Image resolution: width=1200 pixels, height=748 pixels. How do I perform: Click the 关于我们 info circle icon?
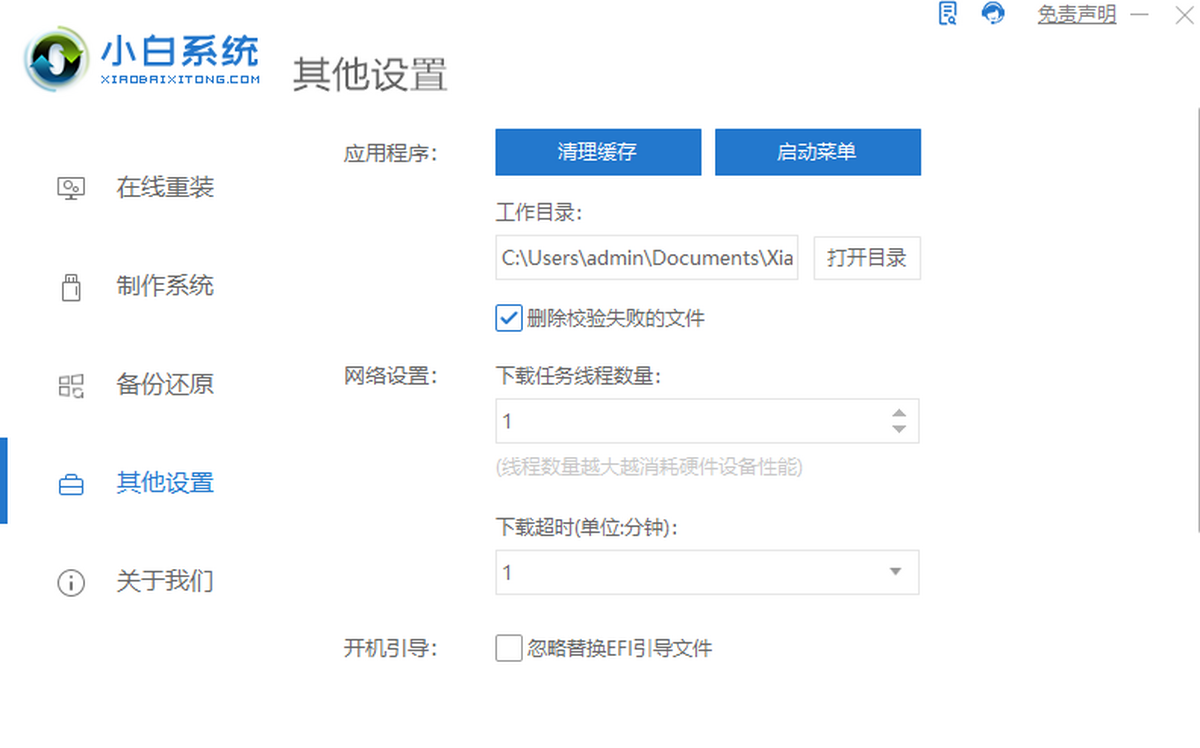pyautogui.click(x=71, y=582)
